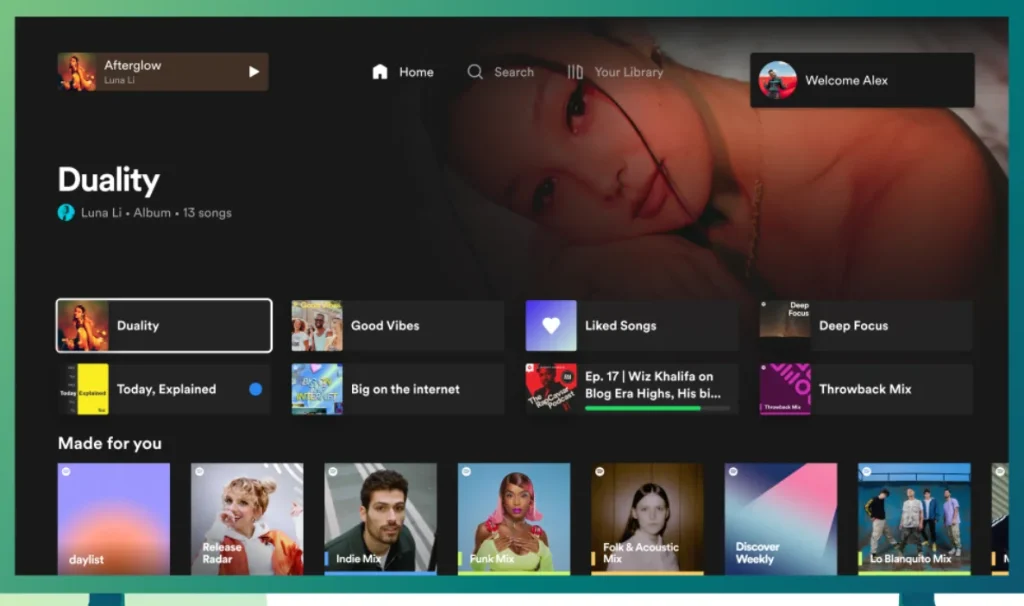Open the Home tab label
The height and width of the screenshot is (606, 1024).
point(416,72)
